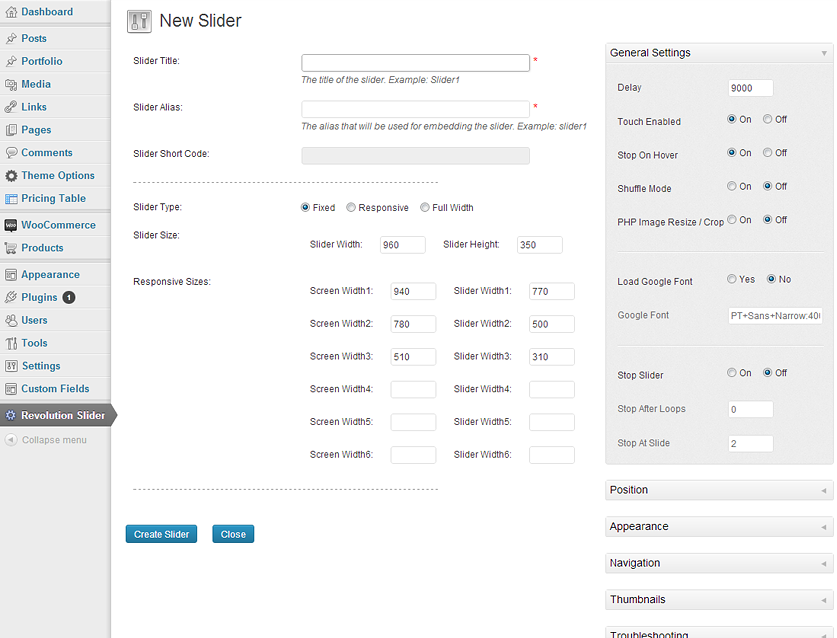This screenshot has height=638, width=837.
Task: Click the Media icon in sidebar
Action: click(11, 84)
